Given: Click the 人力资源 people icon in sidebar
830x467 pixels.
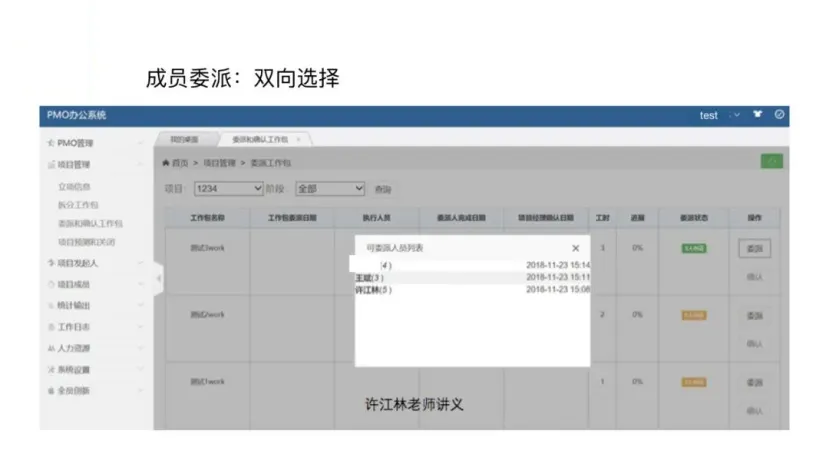Looking at the screenshot, I should [51, 348].
